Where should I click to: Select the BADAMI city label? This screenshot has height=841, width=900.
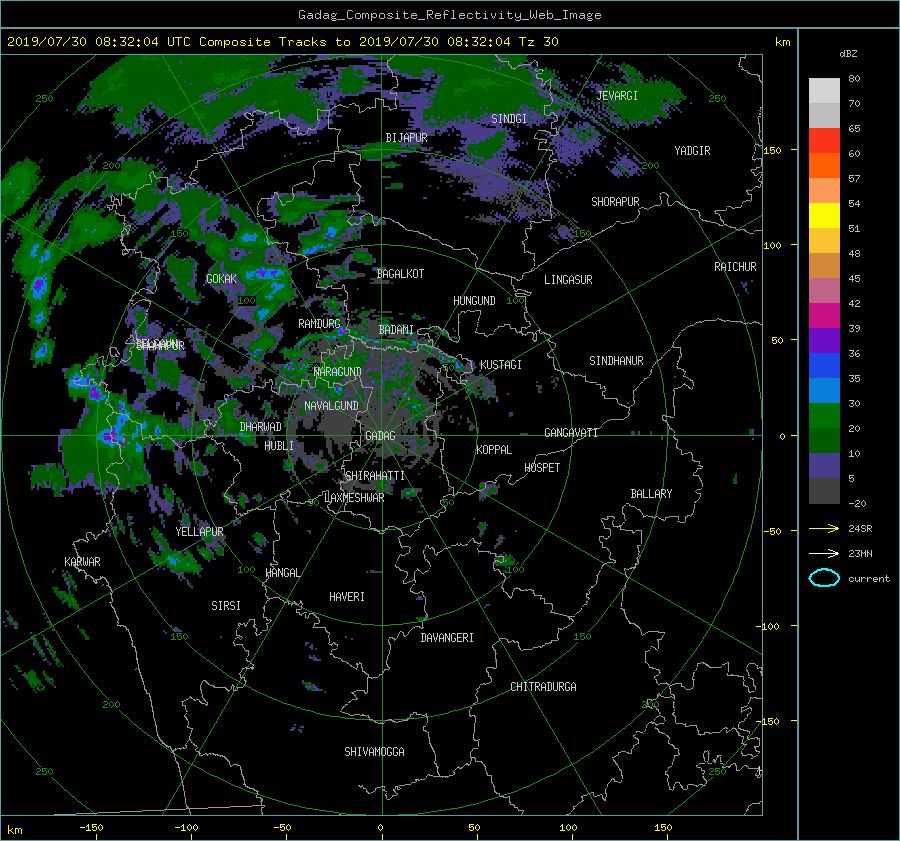click(x=396, y=330)
